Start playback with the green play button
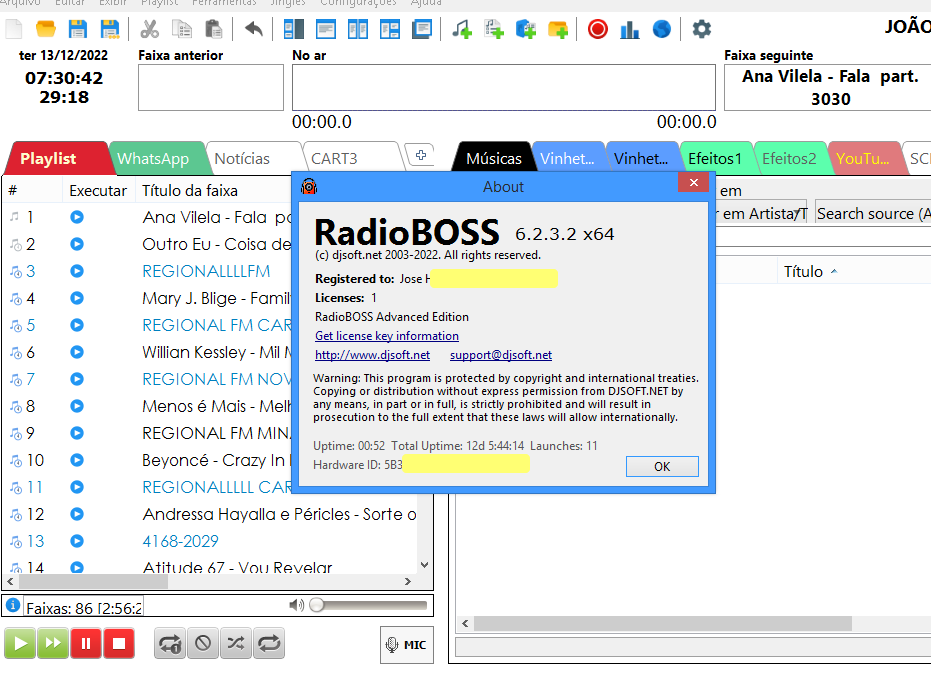The image size is (931, 678). (20, 644)
